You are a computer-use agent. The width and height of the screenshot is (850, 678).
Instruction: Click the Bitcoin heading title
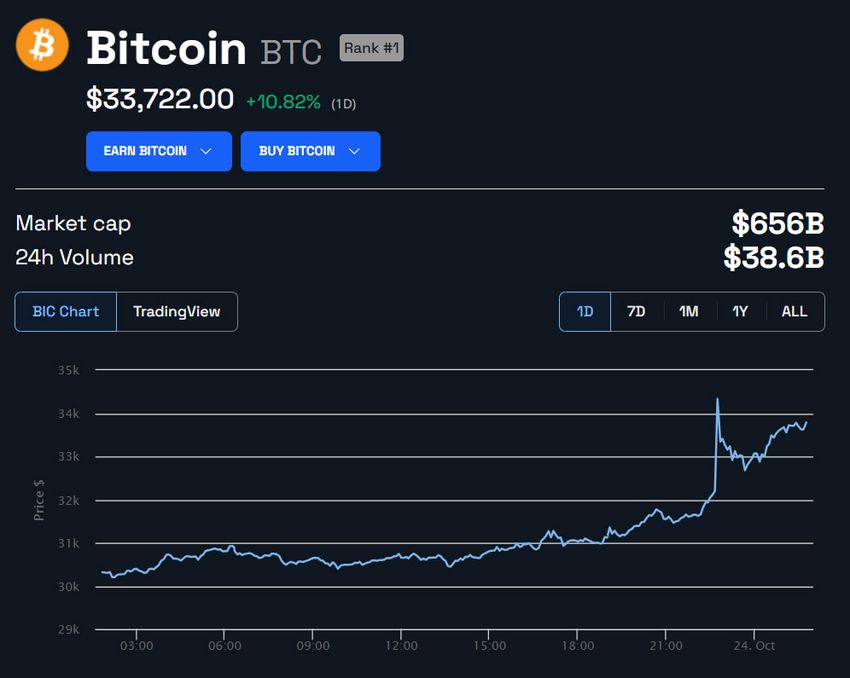[x=165, y=47]
